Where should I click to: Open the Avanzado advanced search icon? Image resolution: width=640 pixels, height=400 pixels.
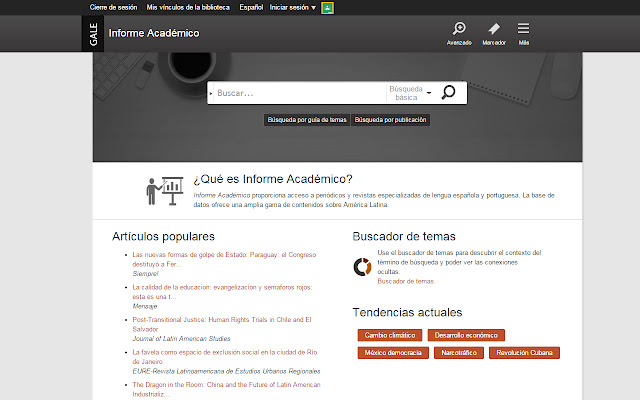point(459,33)
